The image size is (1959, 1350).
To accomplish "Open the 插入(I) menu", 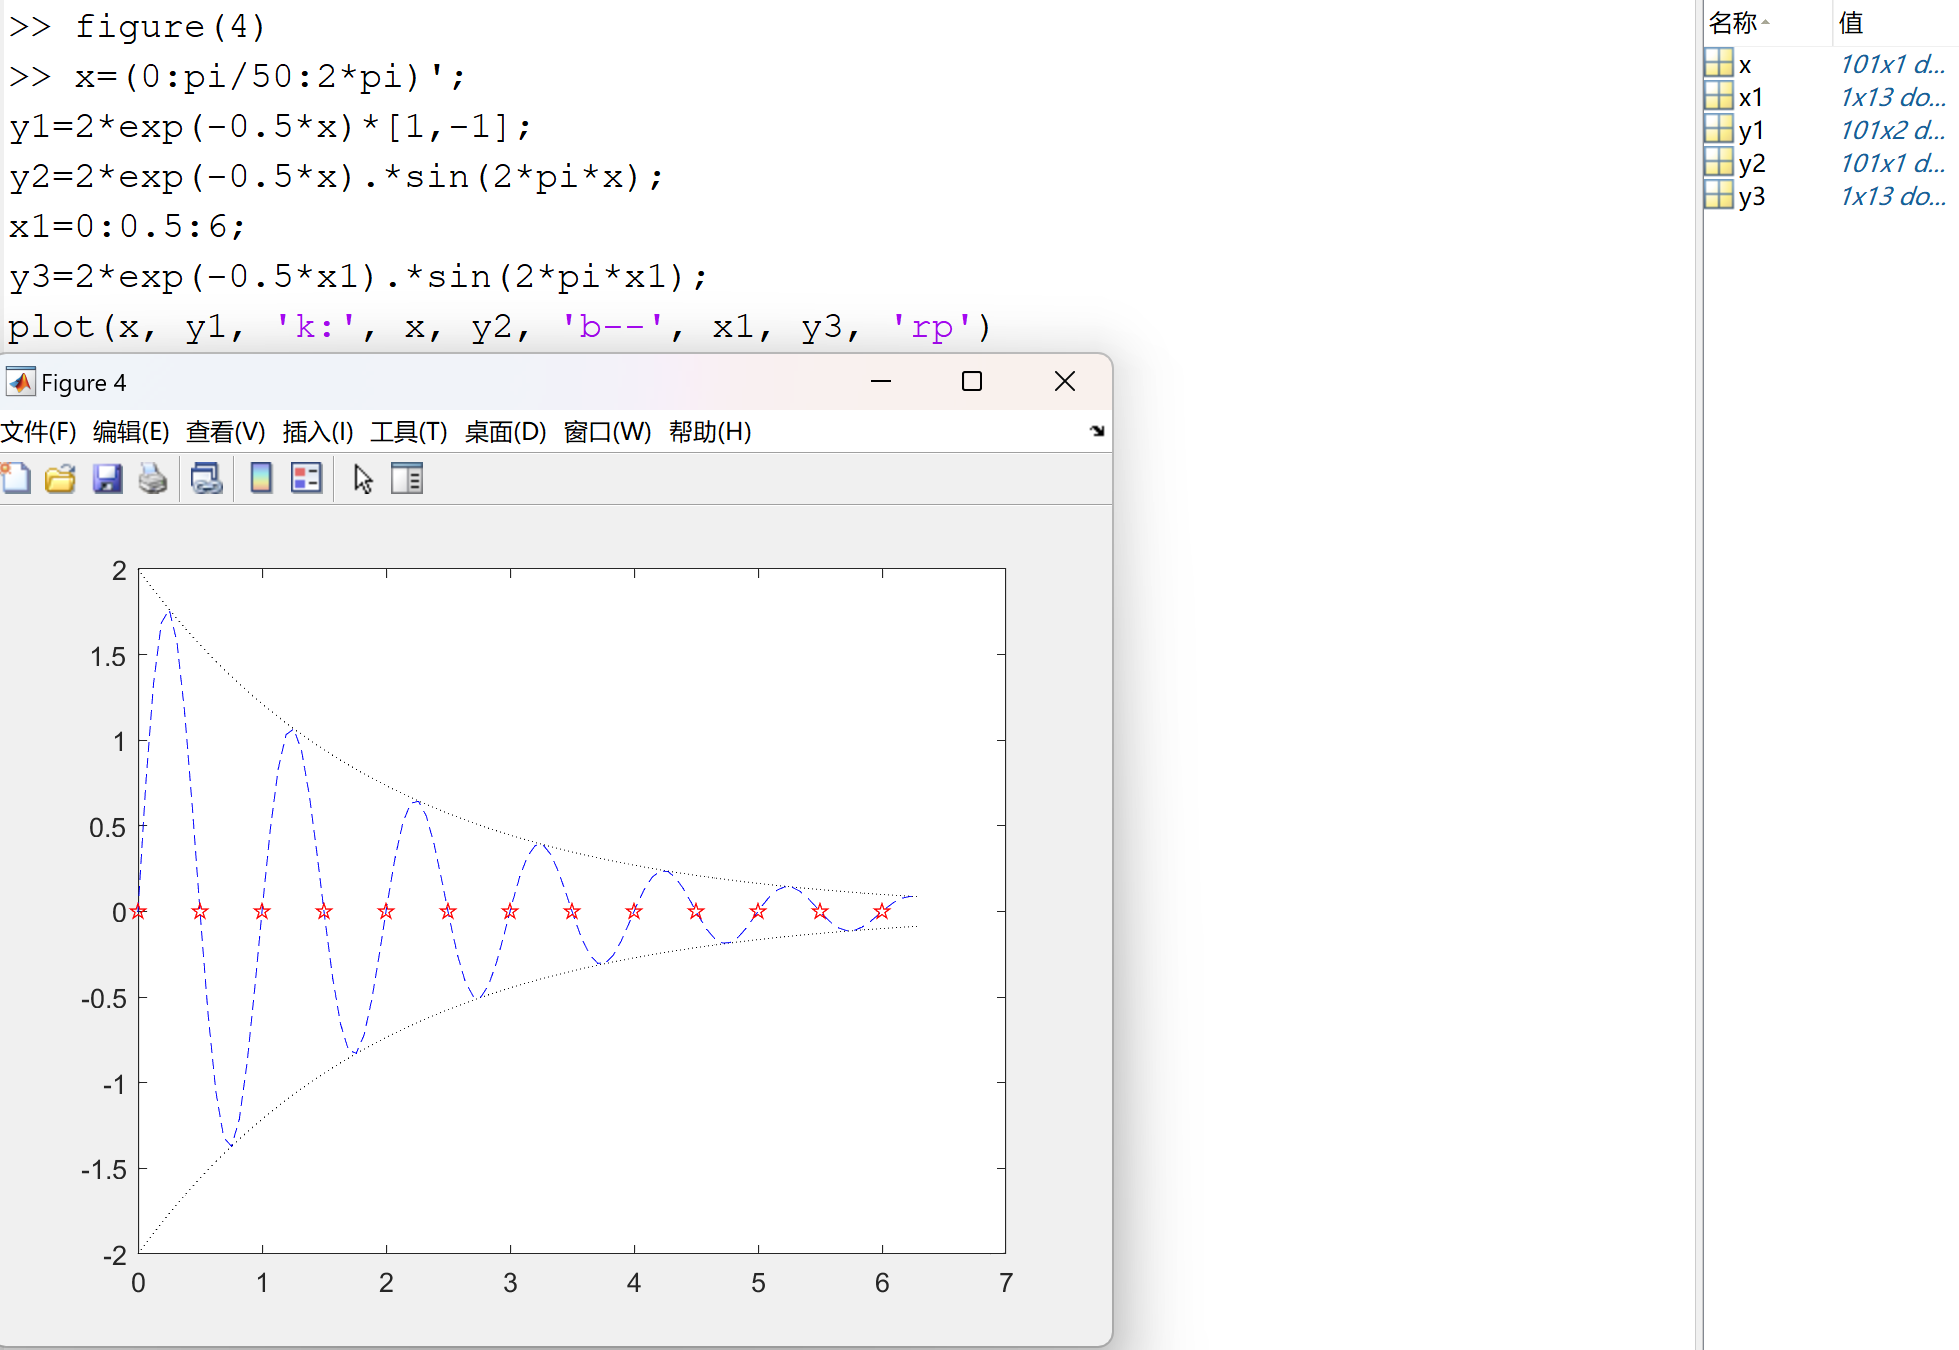I will [x=318, y=432].
